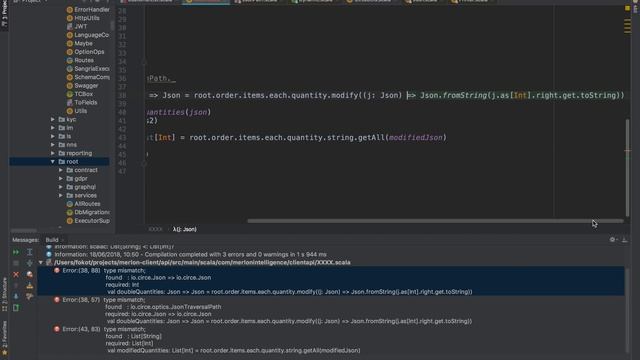Open the ExecutorSup file in project tree

coord(92,221)
